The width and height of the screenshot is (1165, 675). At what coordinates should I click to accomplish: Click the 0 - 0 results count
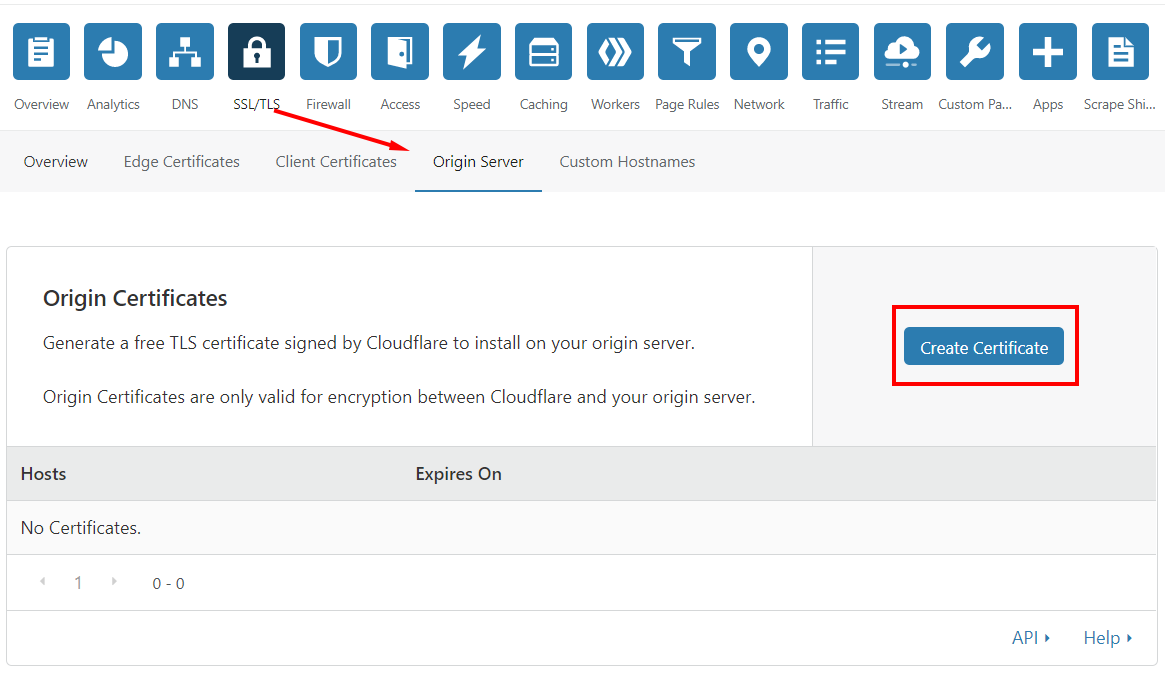click(x=169, y=584)
